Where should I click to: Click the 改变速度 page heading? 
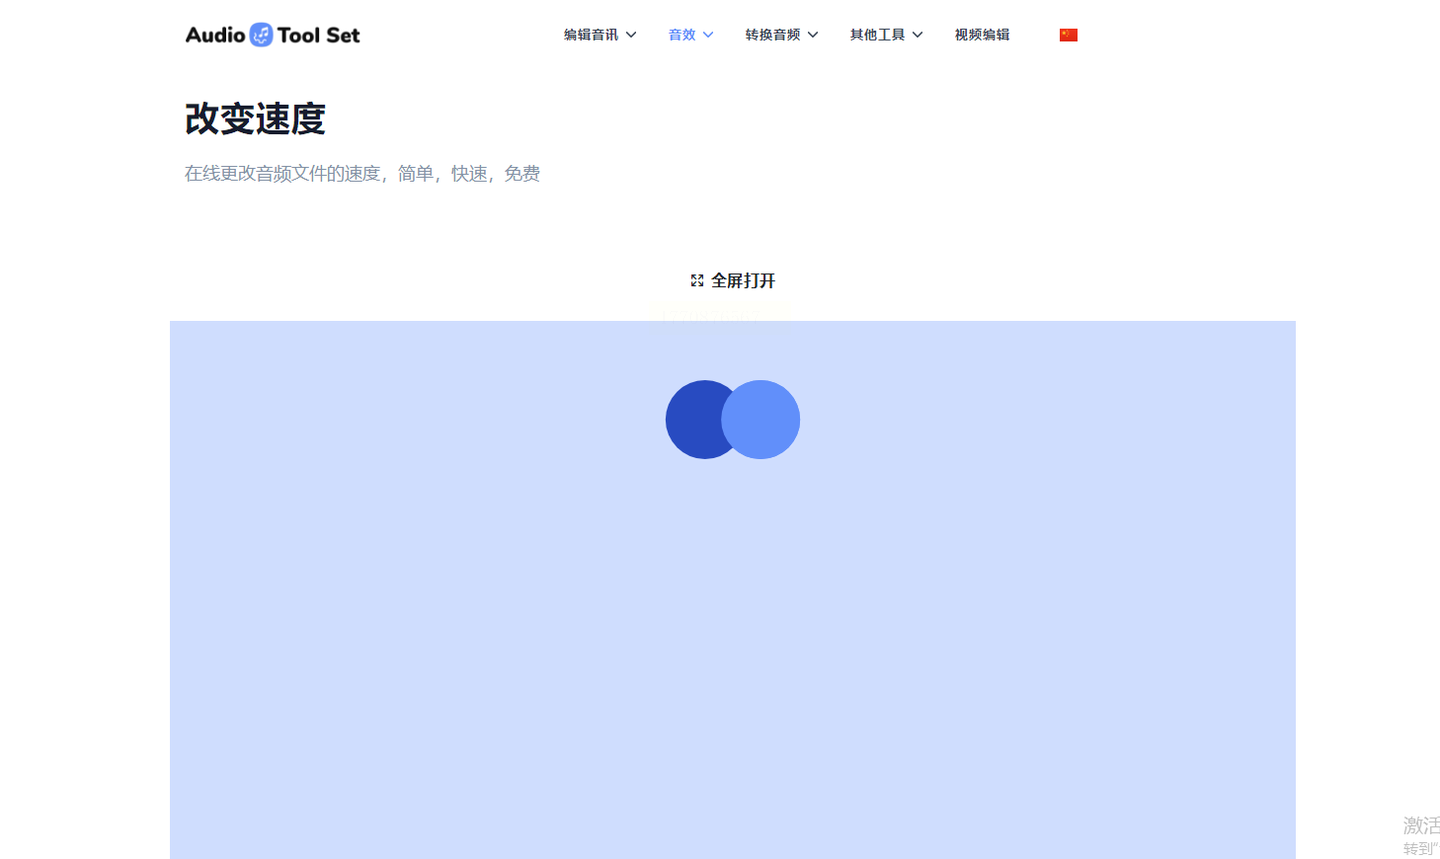pos(255,119)
